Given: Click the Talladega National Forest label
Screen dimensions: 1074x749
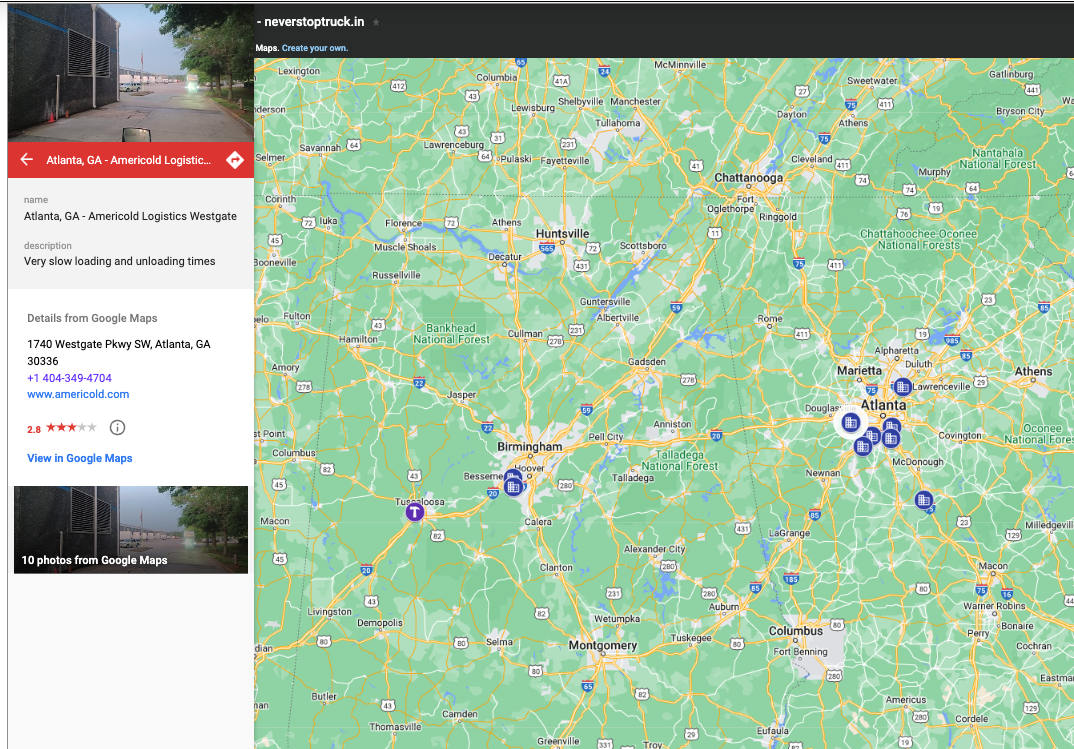Looking at the screenshot, I should tap(679, 460).
